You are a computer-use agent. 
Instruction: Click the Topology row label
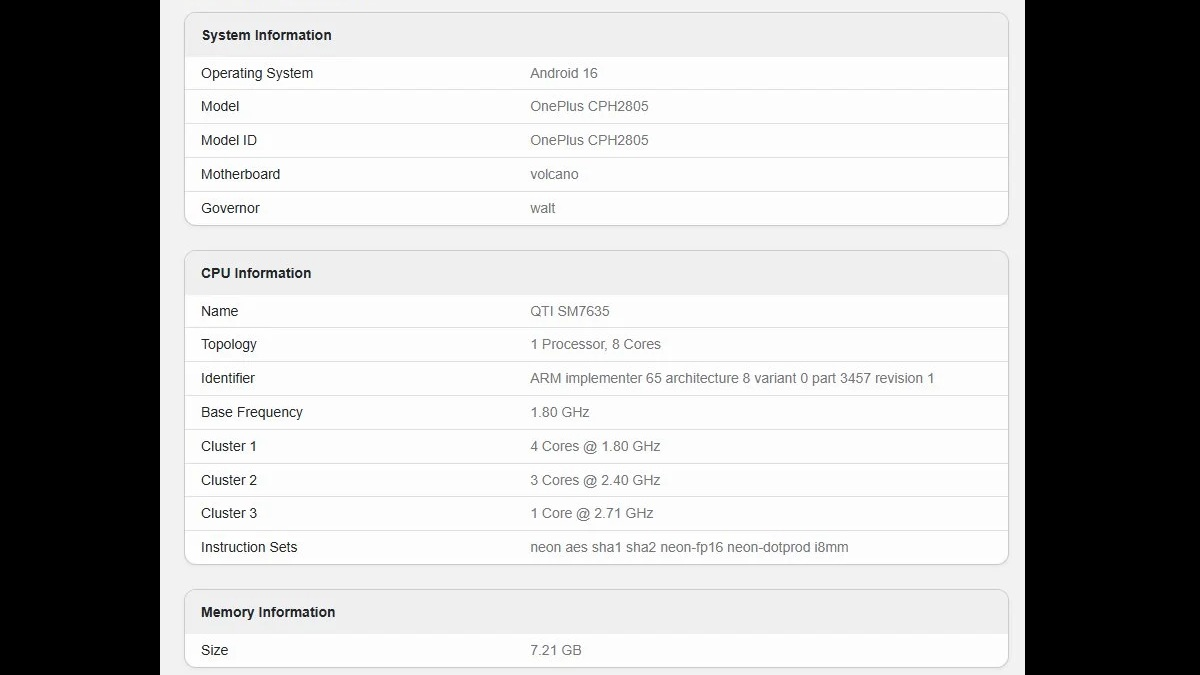point(229,344)
